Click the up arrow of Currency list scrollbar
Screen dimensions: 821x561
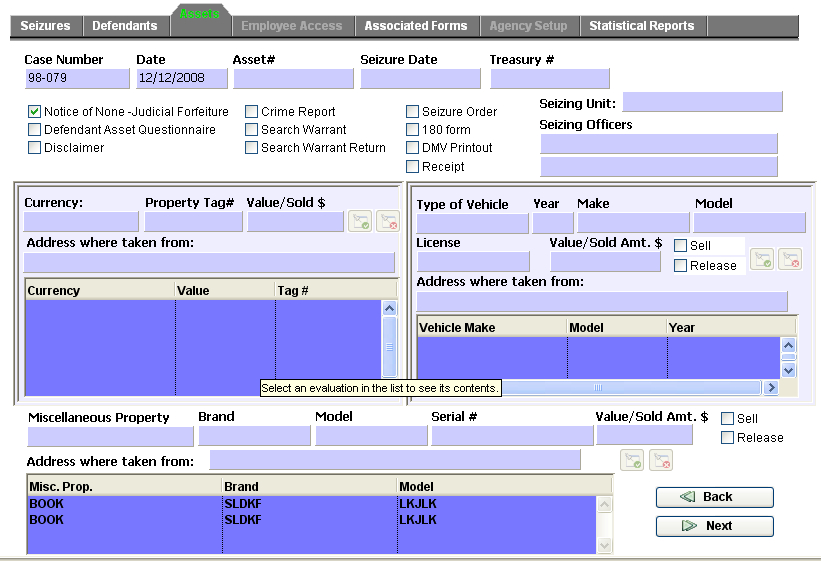(x=389, y=308)
